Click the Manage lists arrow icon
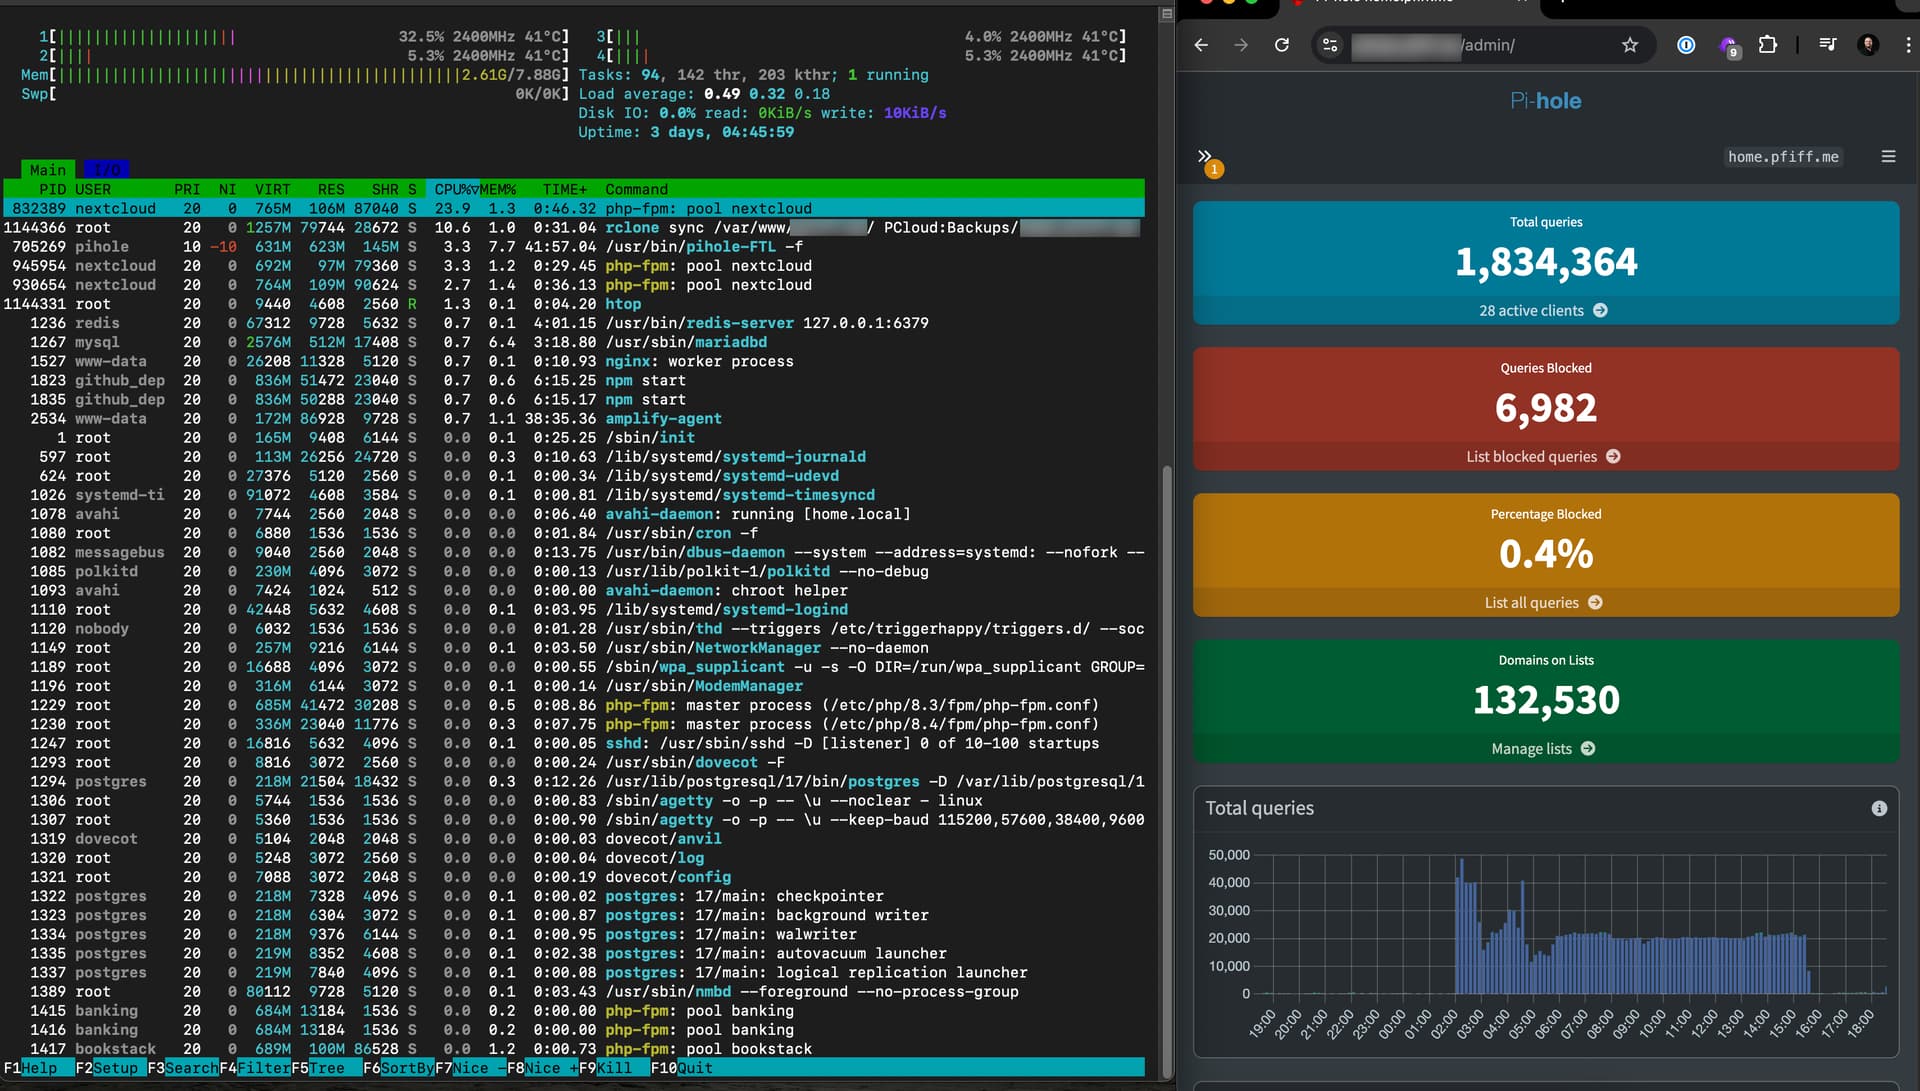1920x1091 pixels. coord(1588,749)
